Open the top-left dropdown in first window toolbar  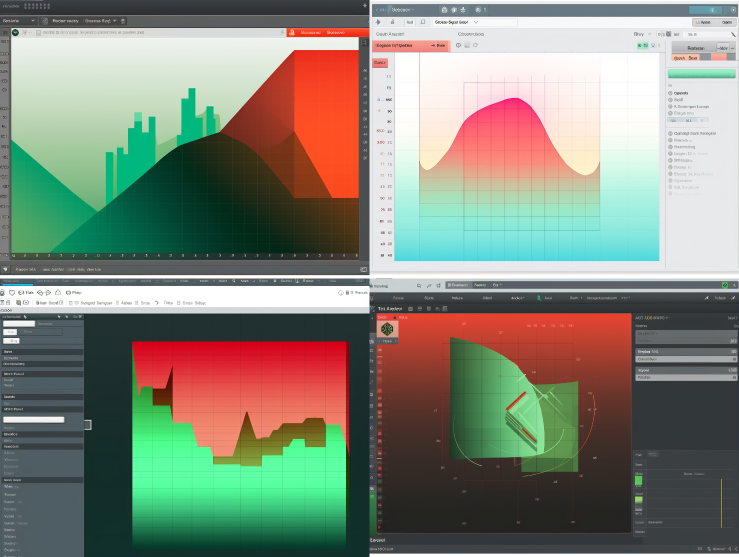click(x=19, y=20)
